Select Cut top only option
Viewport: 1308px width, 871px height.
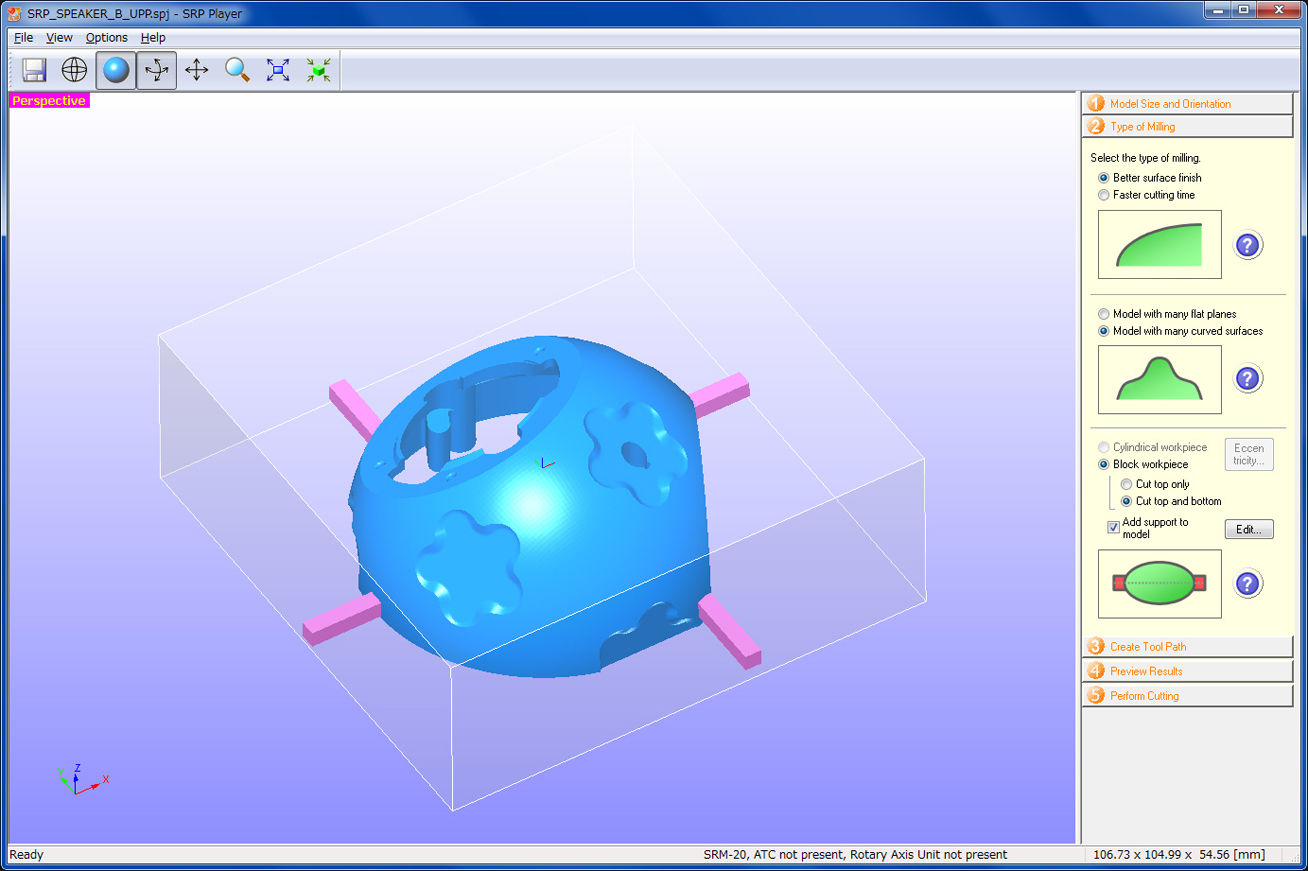click(x=1127, y=484)
